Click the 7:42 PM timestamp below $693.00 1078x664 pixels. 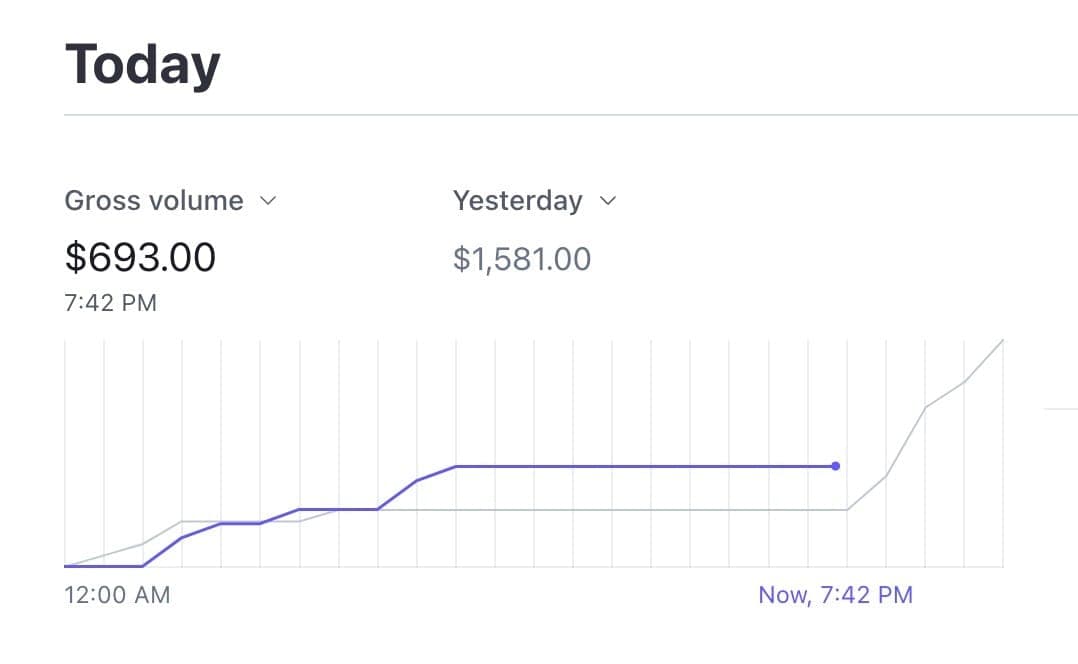coord(110,303)
